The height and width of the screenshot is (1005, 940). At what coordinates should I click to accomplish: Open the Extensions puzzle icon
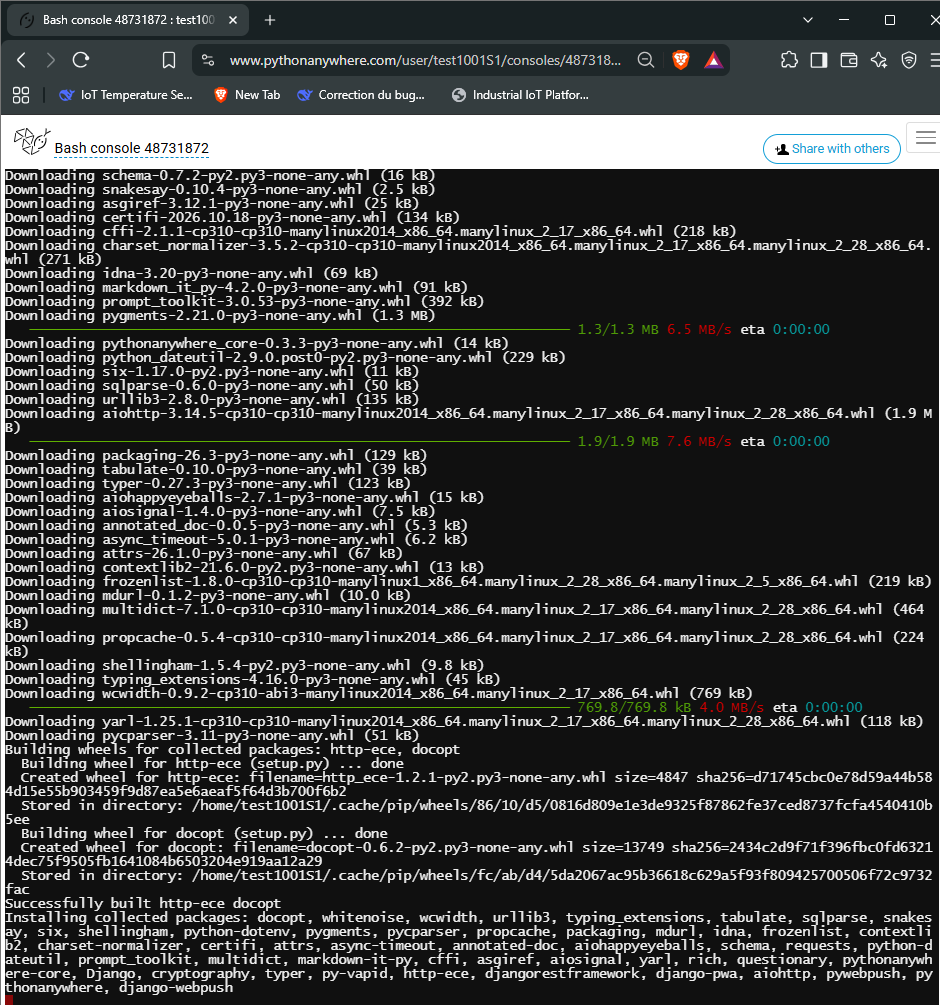point(789,60)
